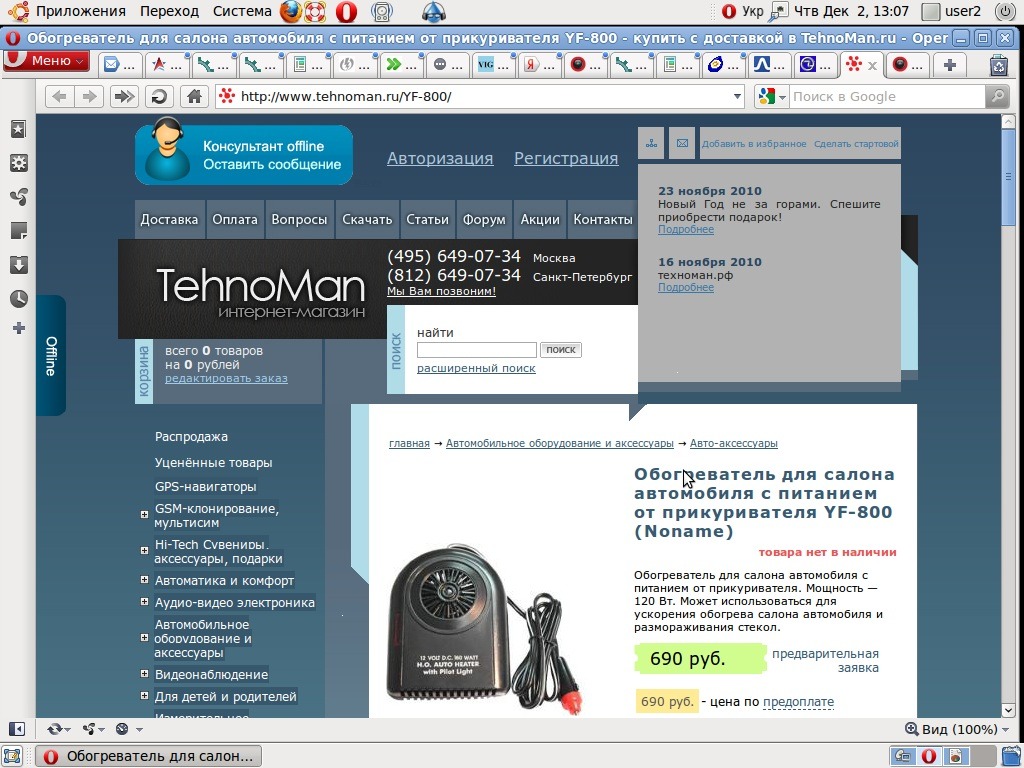Screen dimensions: 1024x768
Task: Expand the Hi-Tech Сувениры category
Action: click(144, 551)
